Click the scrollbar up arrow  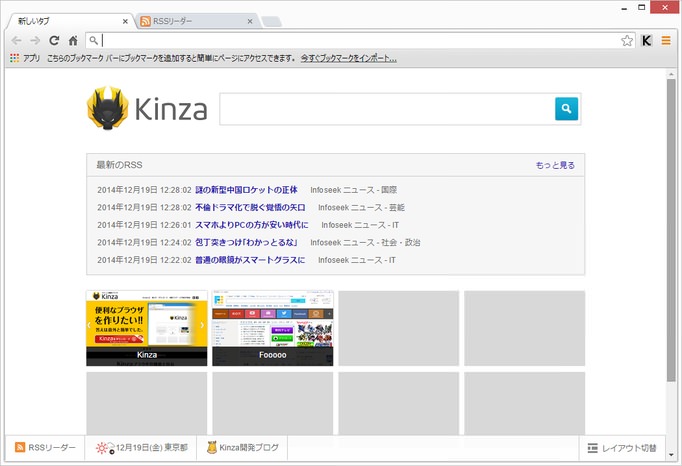[671, 74]
